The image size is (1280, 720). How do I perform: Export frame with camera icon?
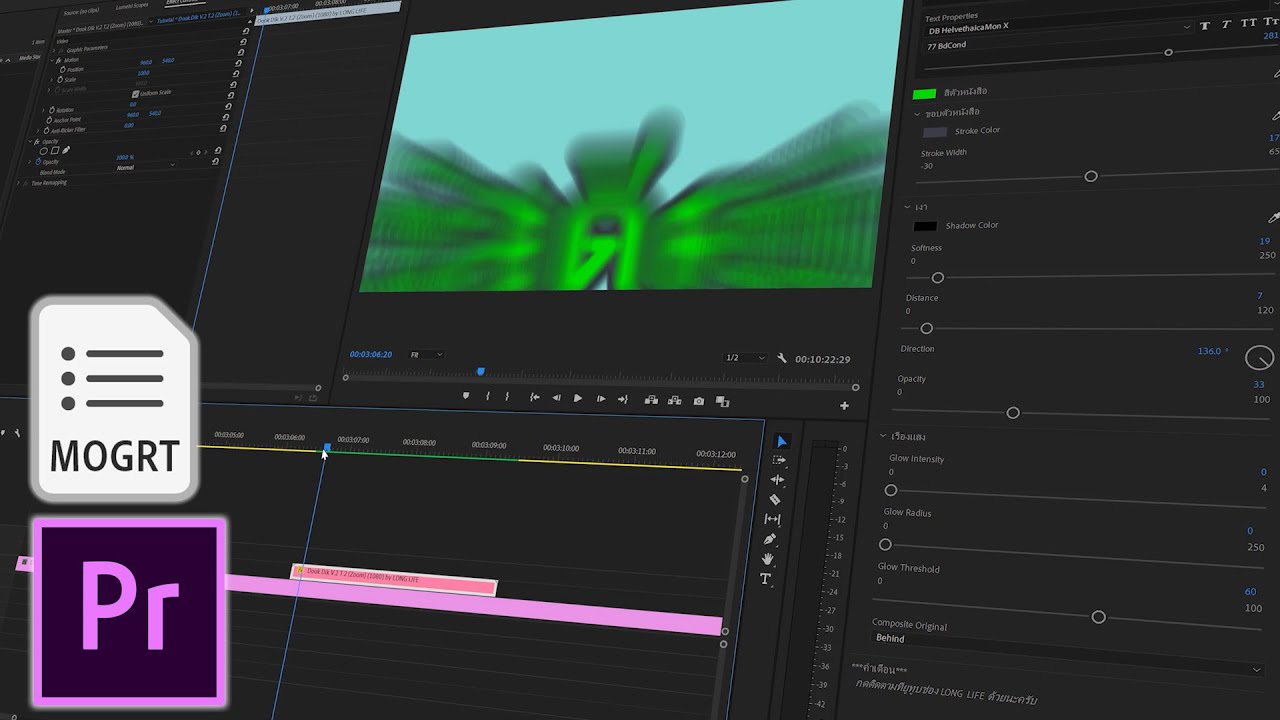(x=698, y=401)
